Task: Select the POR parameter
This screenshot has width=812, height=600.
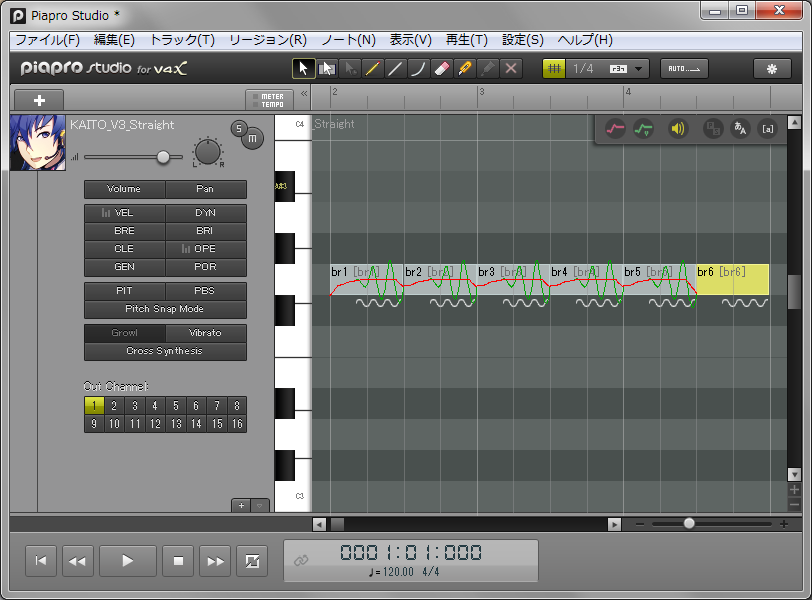Action: pyautogui.click(x=206, y=267)
